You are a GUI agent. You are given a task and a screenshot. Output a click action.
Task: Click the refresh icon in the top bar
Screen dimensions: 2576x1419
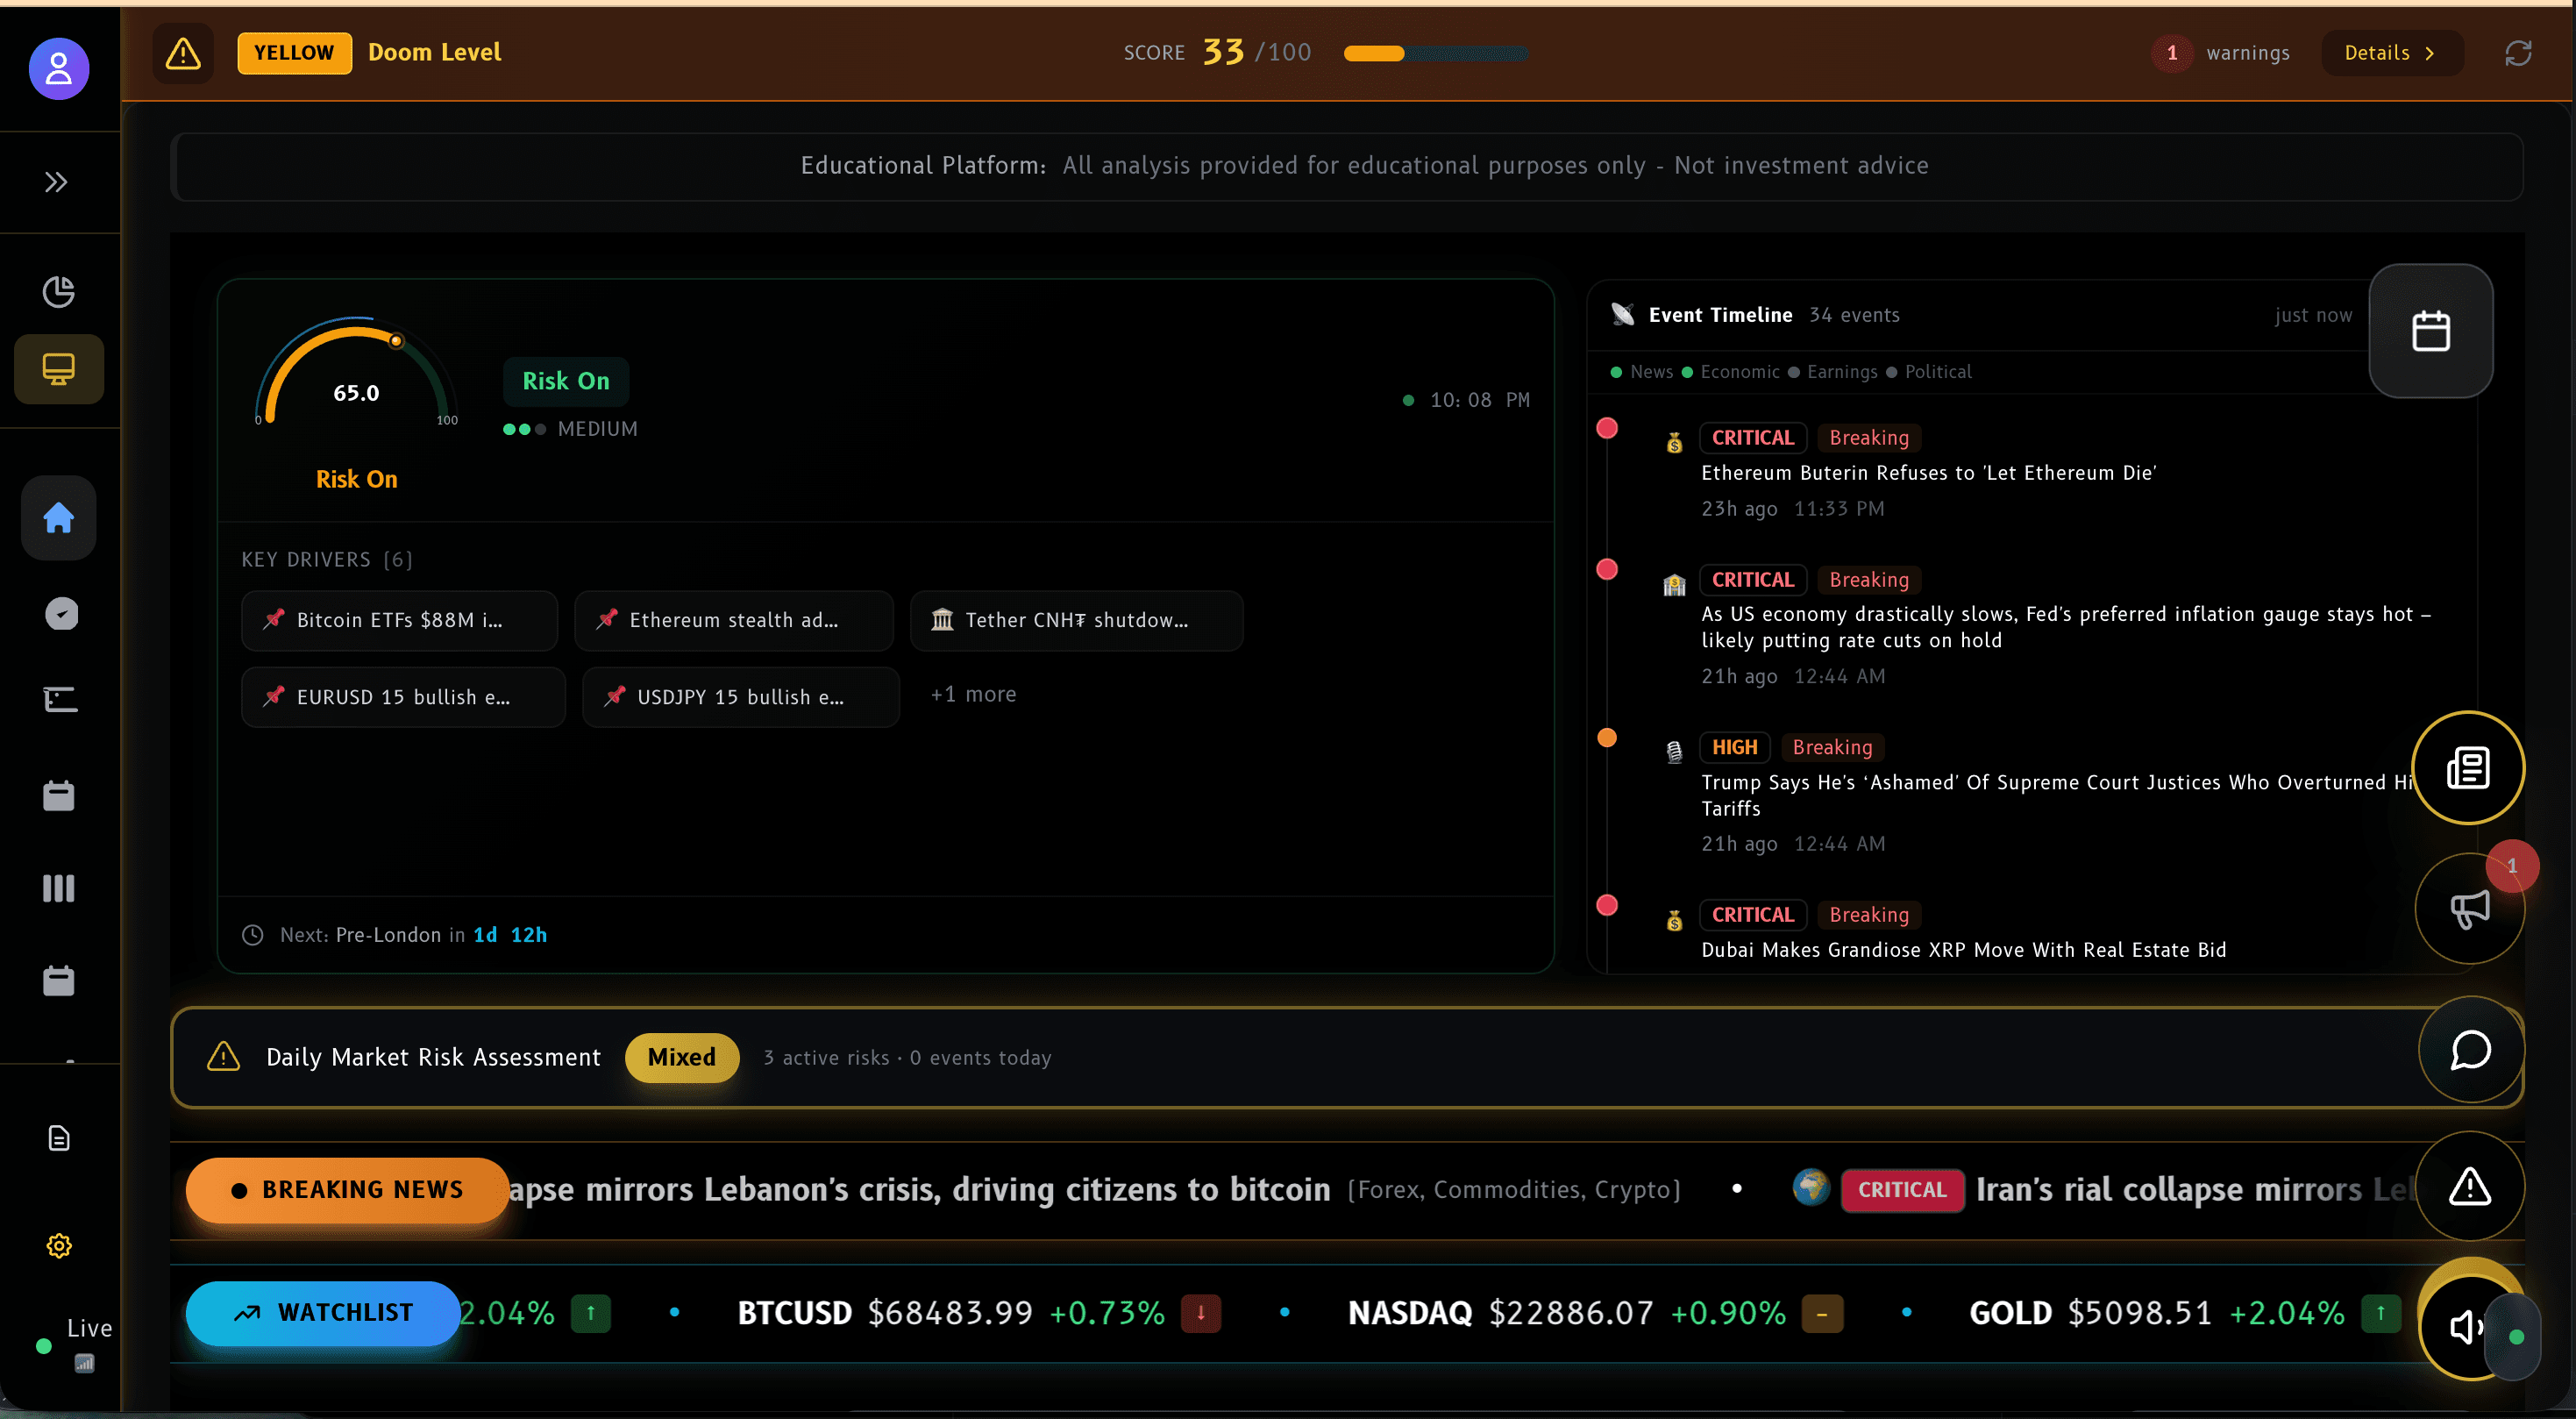2519,53
